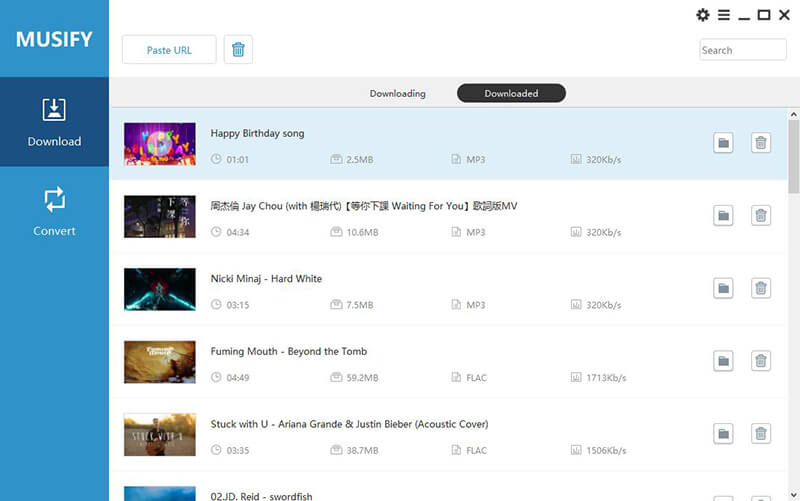Select the Download sidebar section

point(54,122)
